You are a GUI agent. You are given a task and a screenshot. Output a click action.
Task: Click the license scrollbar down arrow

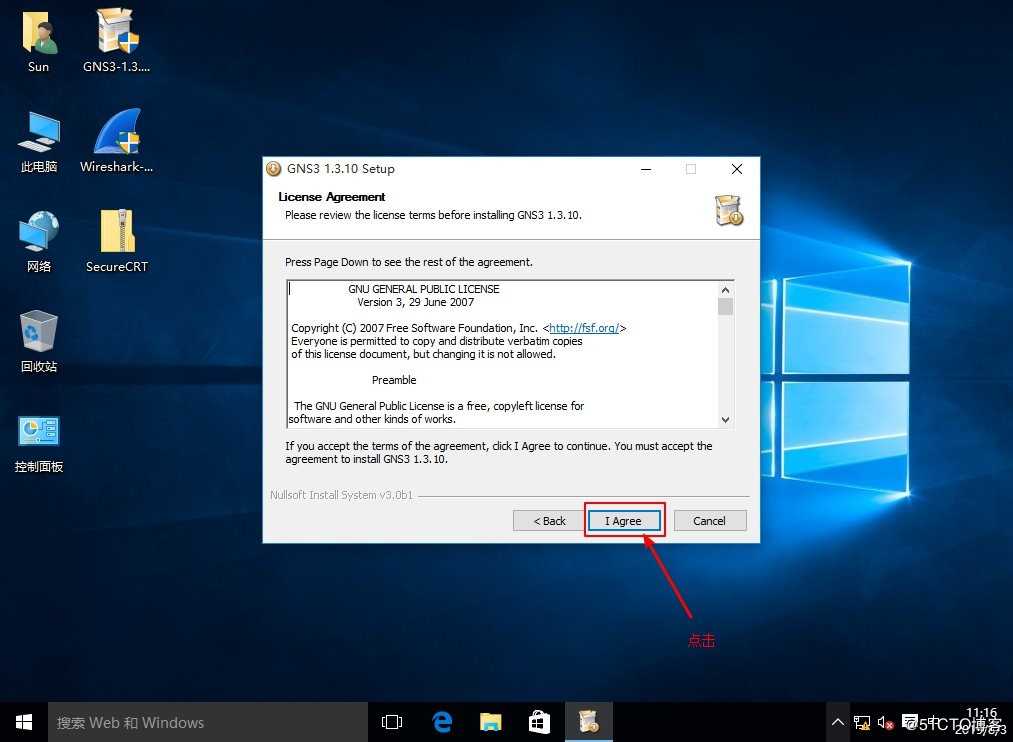[x=726, y=420]
